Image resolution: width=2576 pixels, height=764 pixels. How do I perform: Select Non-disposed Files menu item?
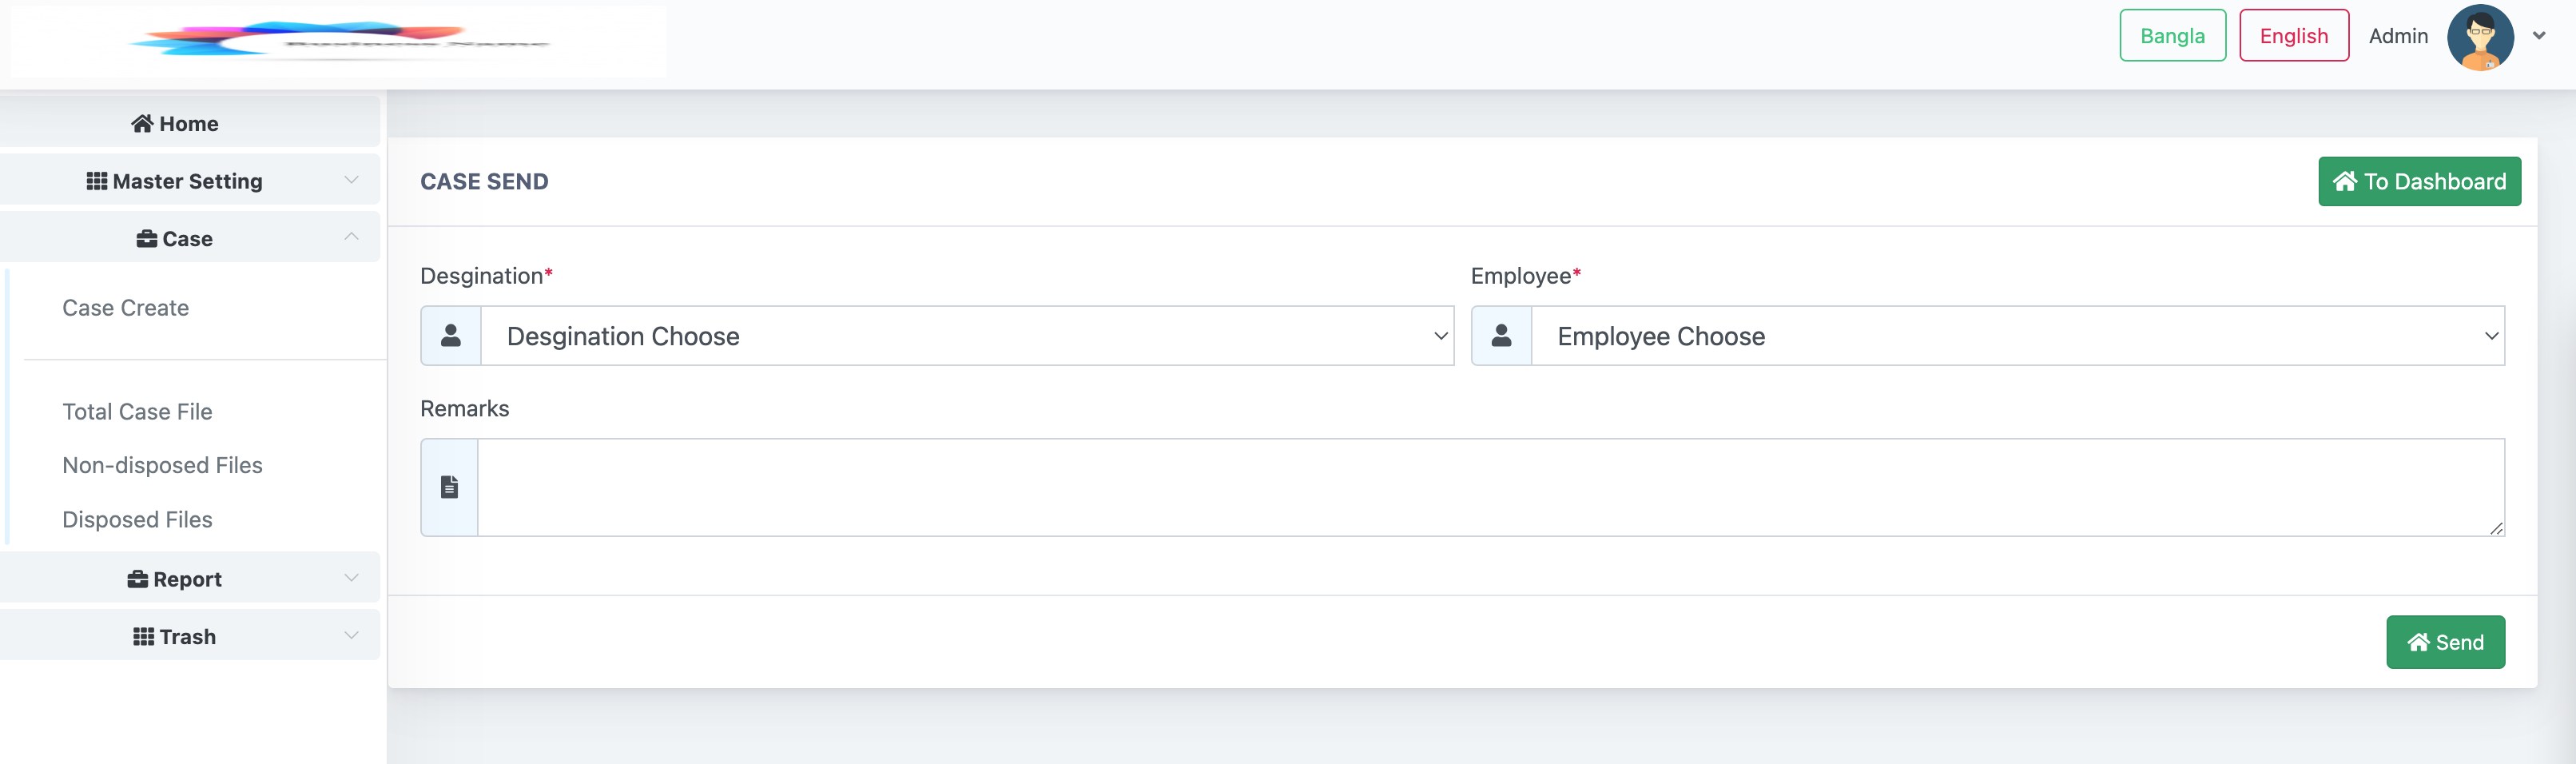tap(162, 465)
